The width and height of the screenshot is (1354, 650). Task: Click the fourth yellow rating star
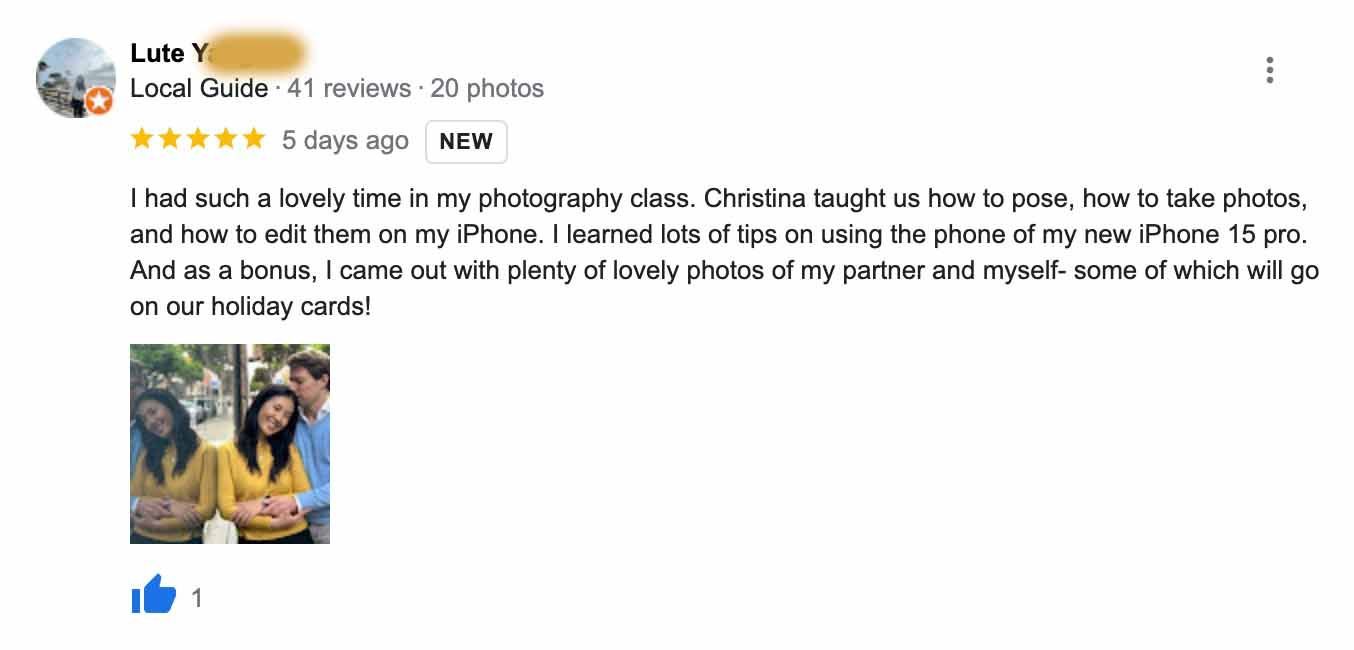(x=225, y=139)
